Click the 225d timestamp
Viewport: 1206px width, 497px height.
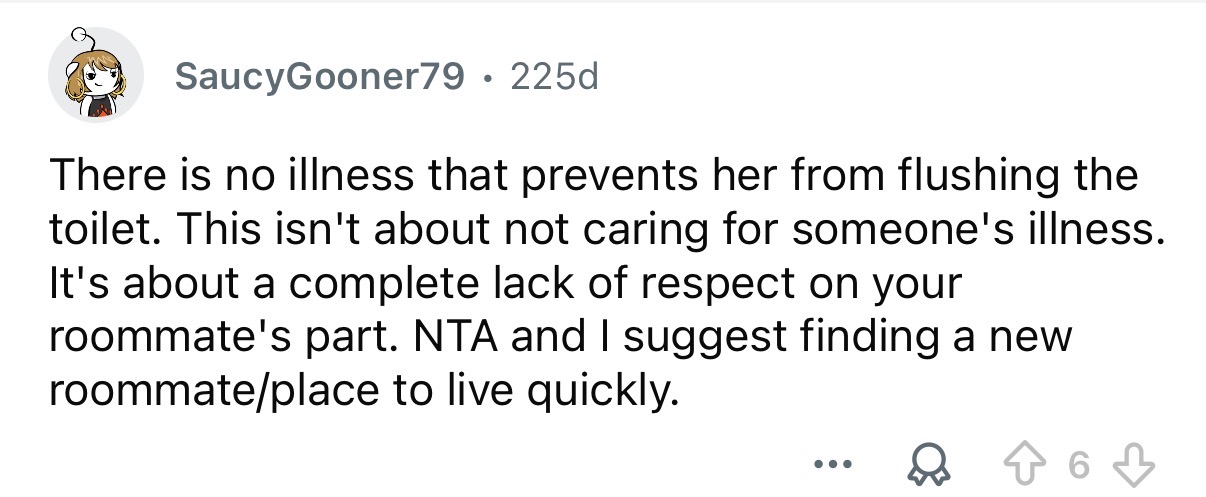[554, 75]
